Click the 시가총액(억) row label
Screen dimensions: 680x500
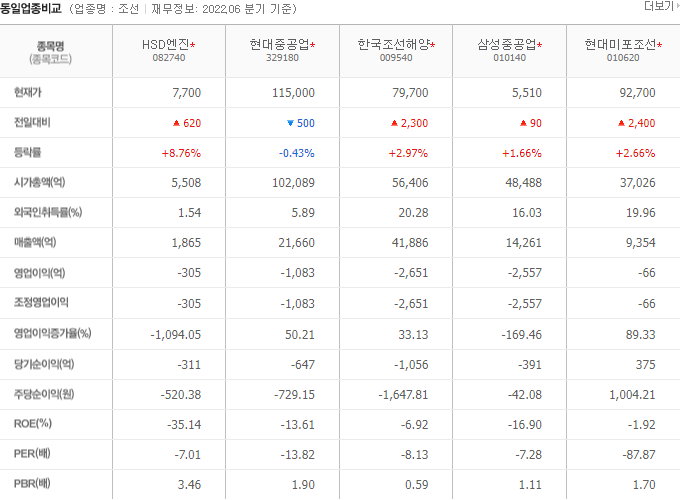[x=39, y=182]
